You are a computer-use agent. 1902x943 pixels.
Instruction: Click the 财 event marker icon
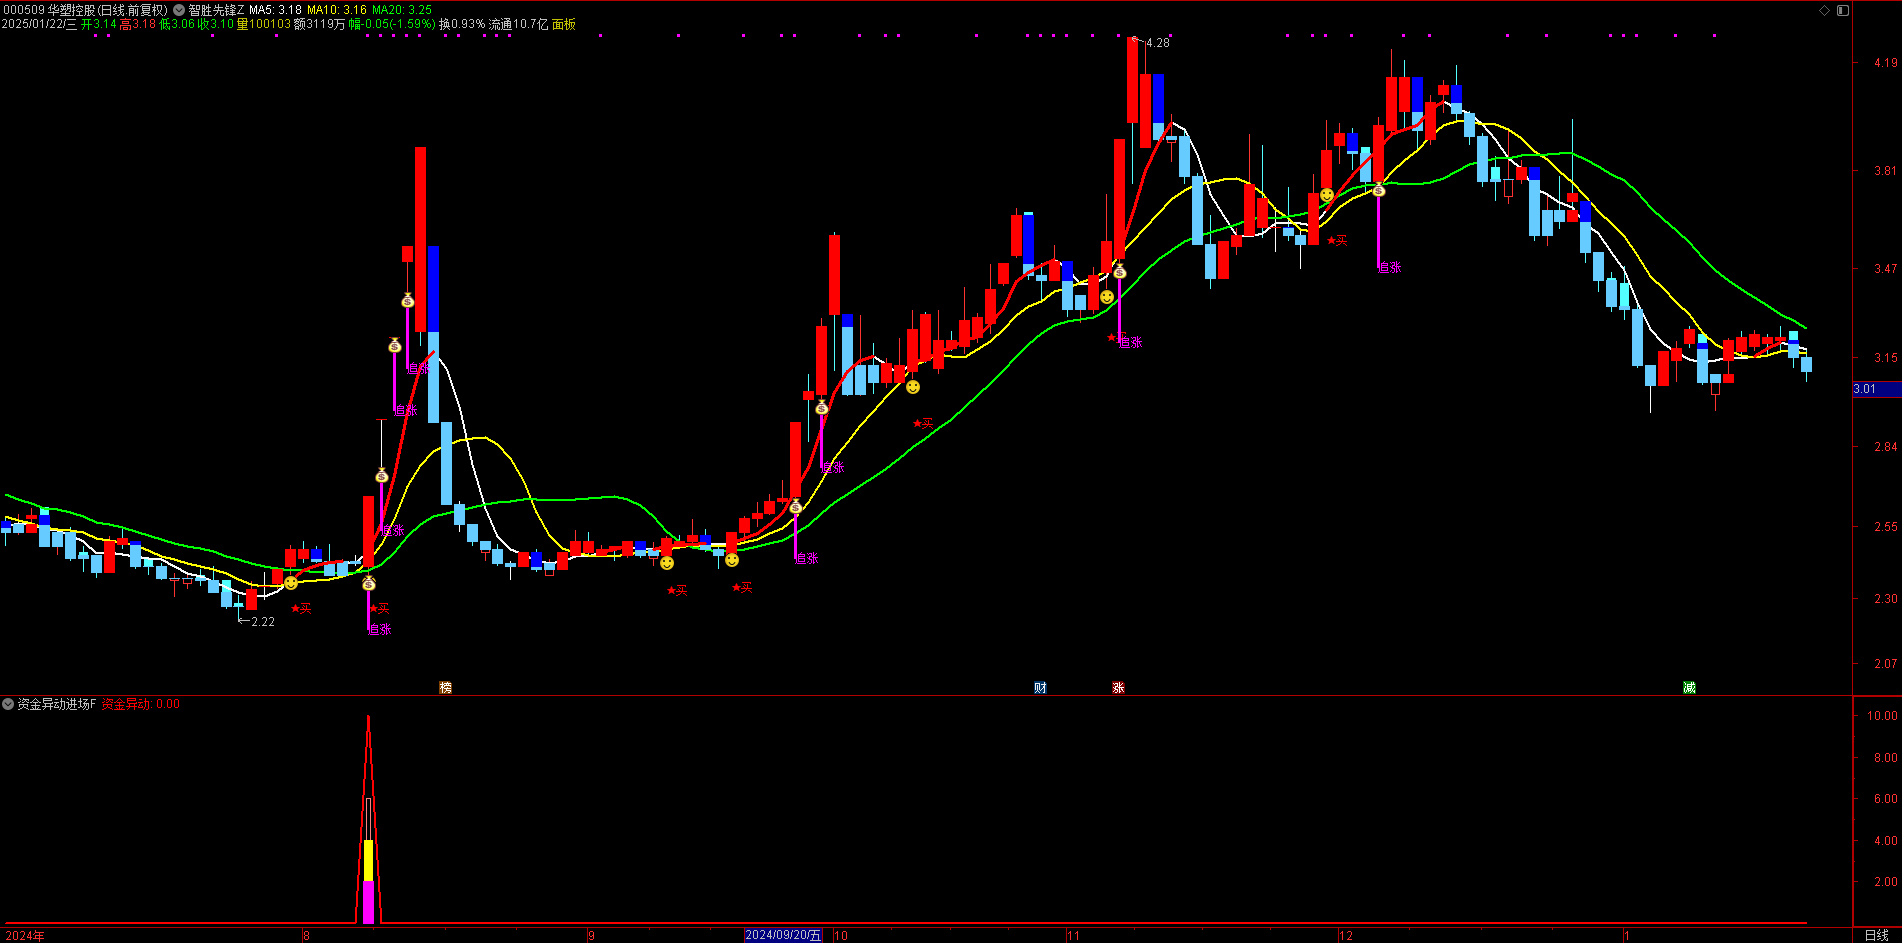[1040, 687]
